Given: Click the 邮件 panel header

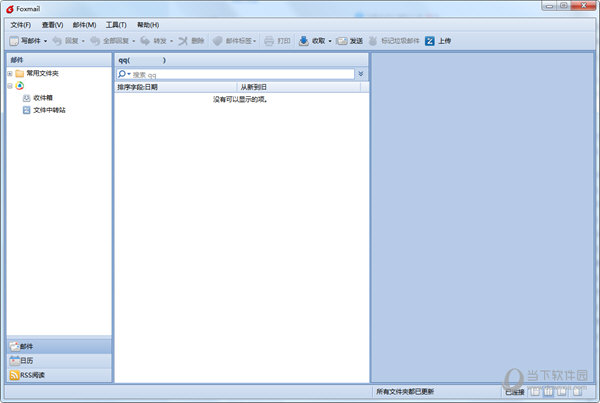Looking at the screenshot, I should [59, 60].
